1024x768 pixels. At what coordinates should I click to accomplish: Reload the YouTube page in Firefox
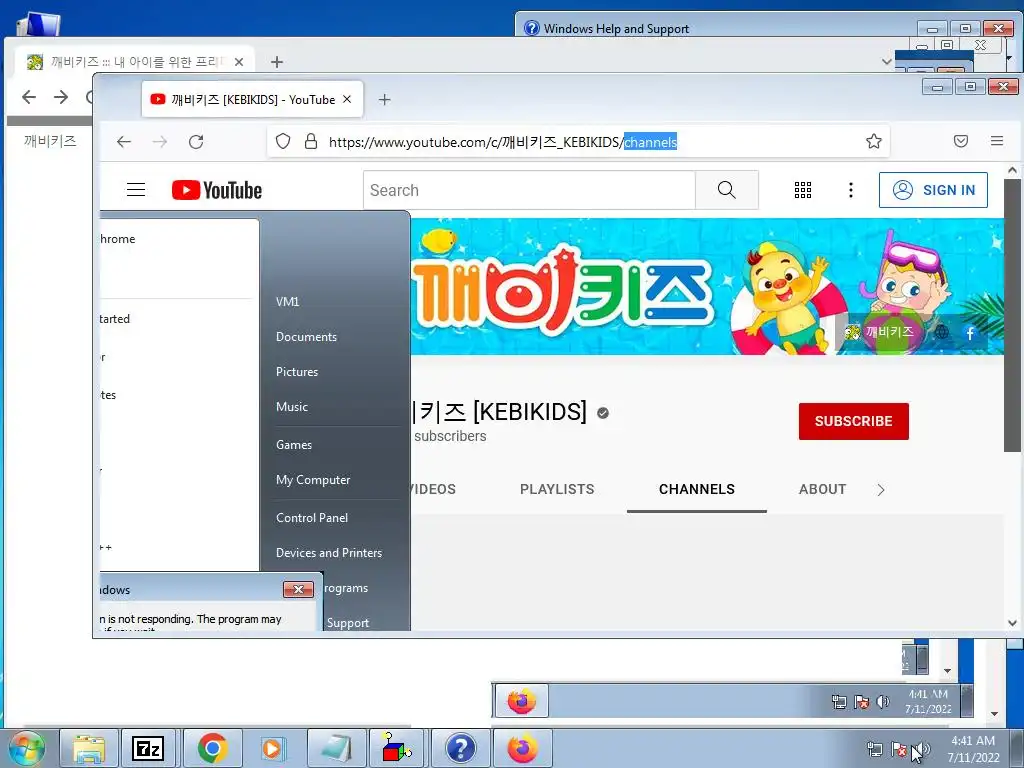[196, 142]
